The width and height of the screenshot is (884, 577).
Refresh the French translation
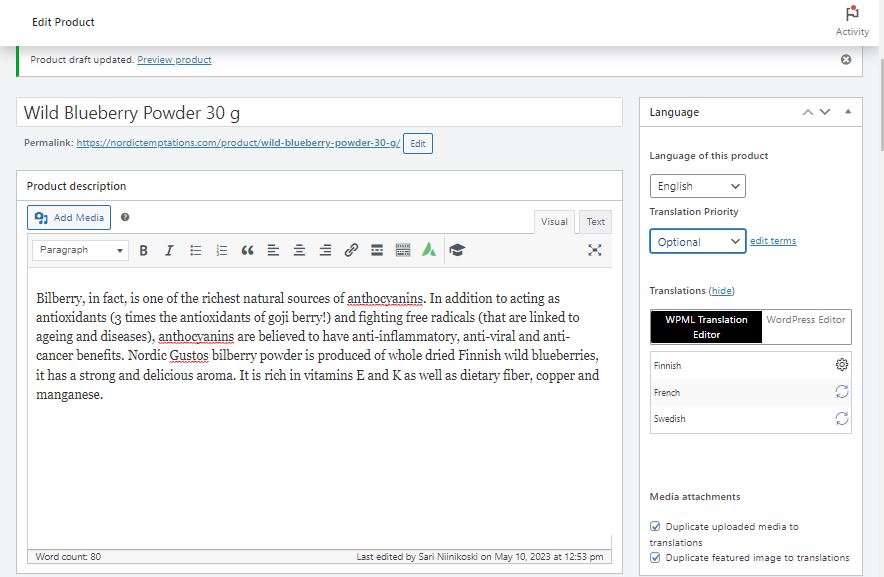[x=842, y=391]
